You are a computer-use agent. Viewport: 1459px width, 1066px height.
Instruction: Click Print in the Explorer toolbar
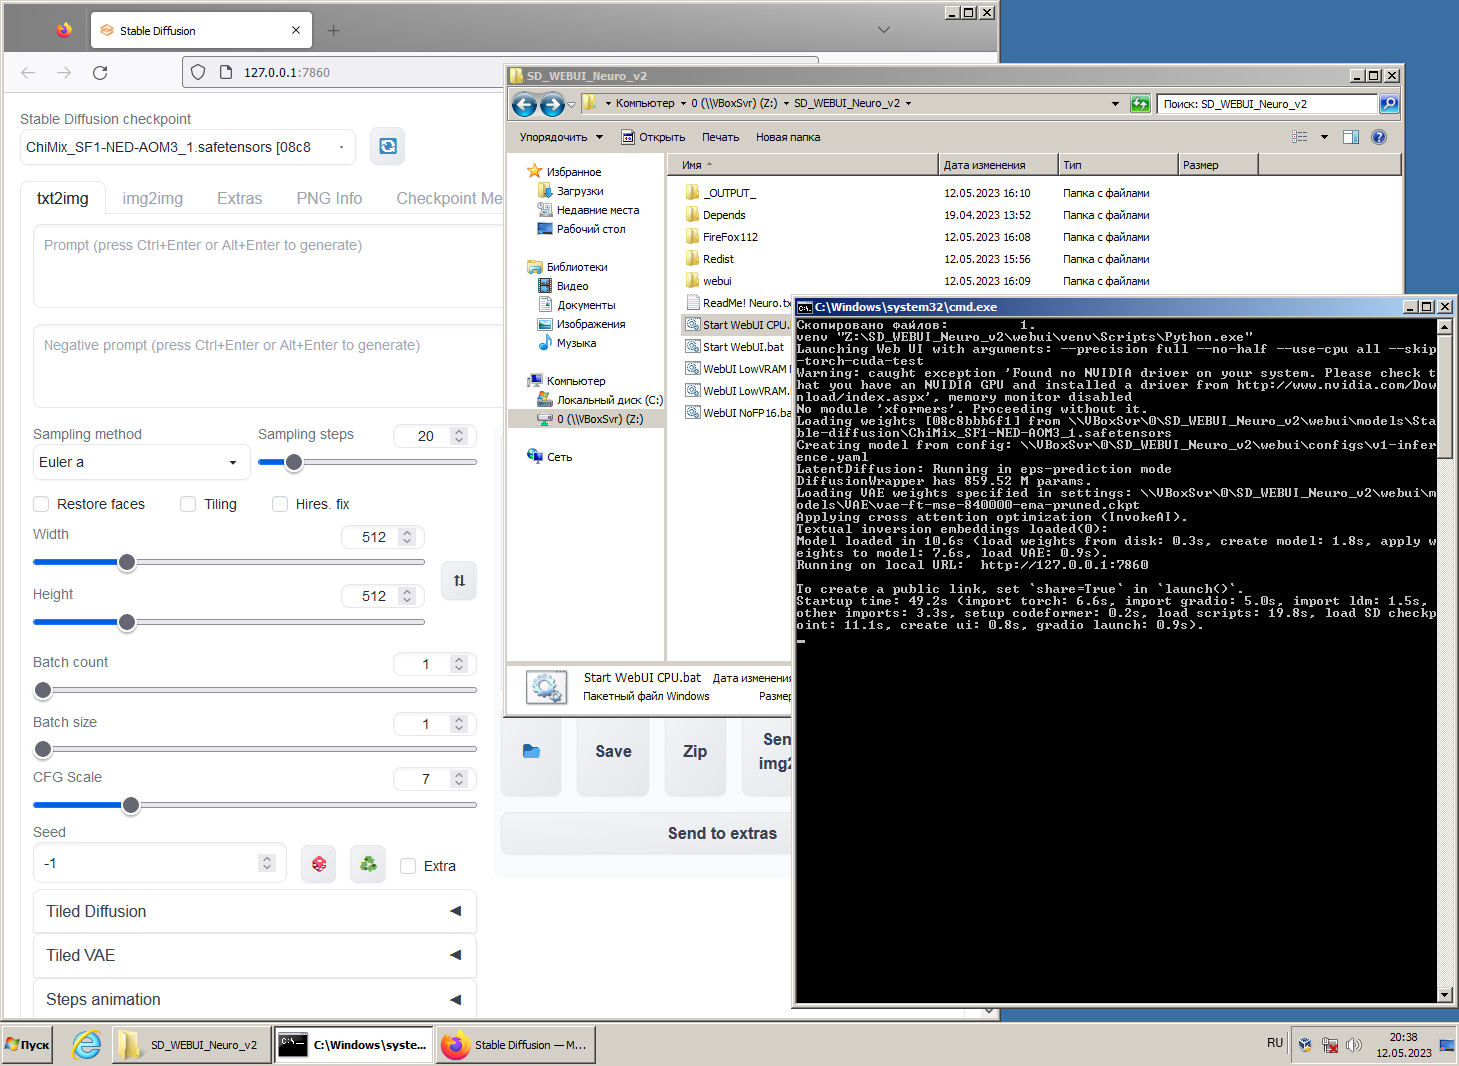click(720, 137)
